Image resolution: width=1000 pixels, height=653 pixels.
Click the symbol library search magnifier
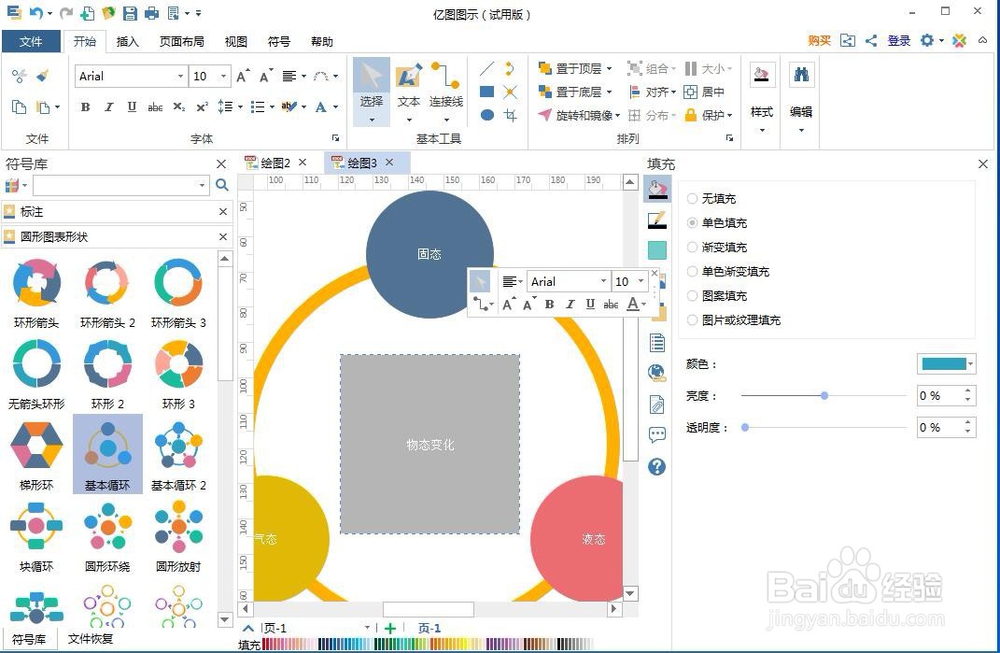222,185
